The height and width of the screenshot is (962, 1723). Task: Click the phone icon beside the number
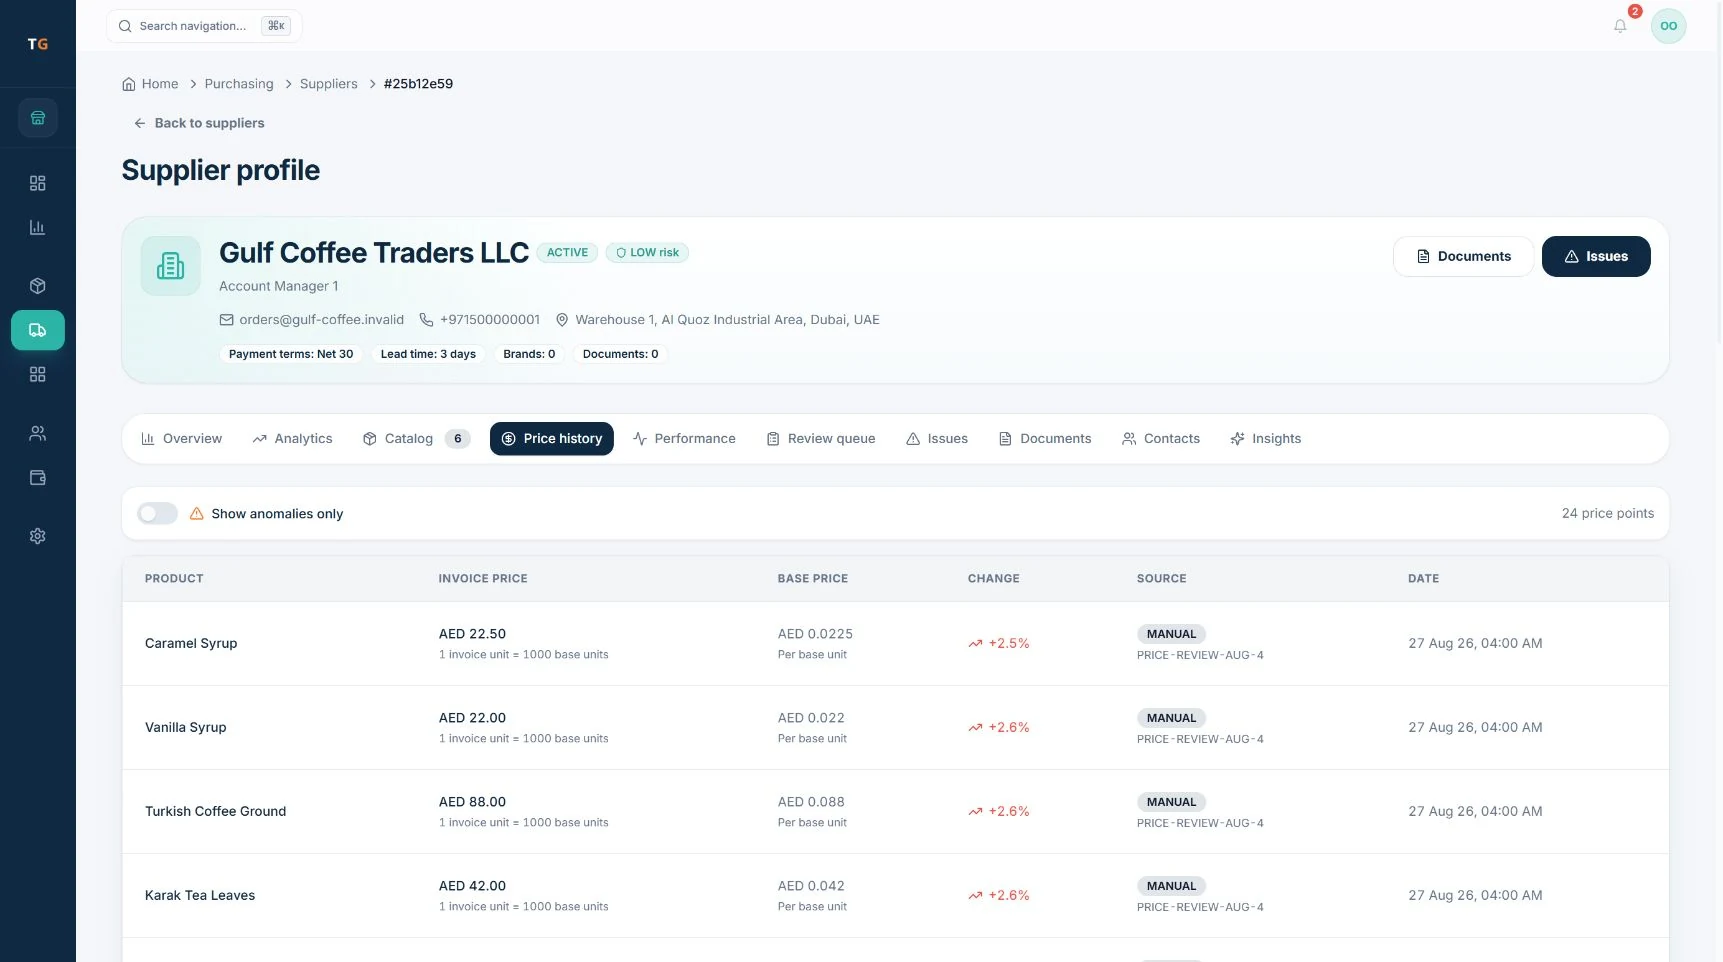pyautogui.click(x=426, y=320)
